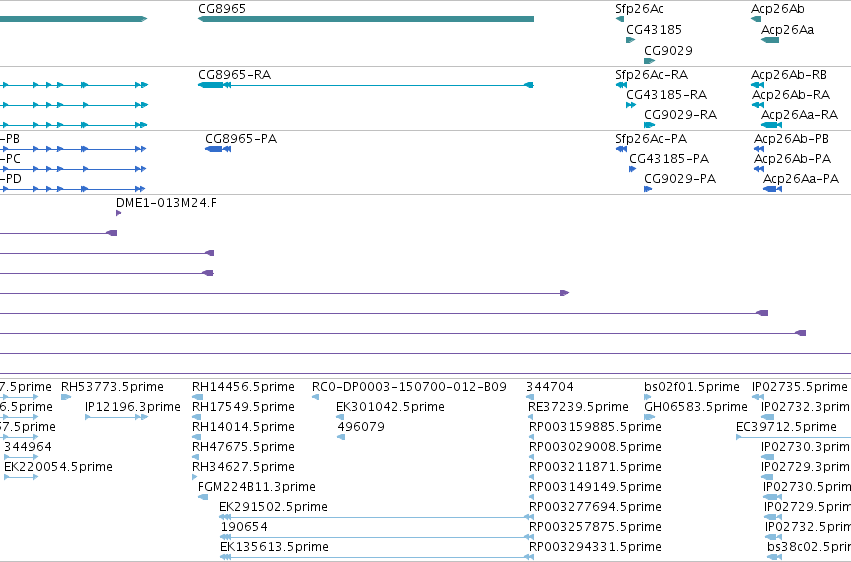The width and height of the screenshot is (851, 562).
Task: Click the EC39712.5prime EST
Action: [793, 437]
